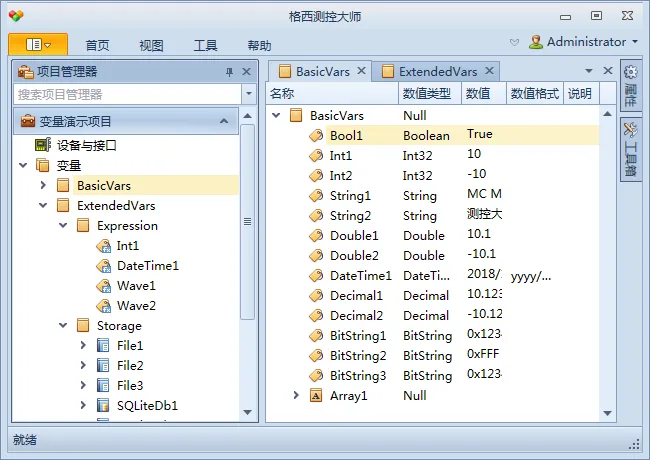Expand the BasicVars tree node
The height and width of the screenshot is (460, 650).
43,185
